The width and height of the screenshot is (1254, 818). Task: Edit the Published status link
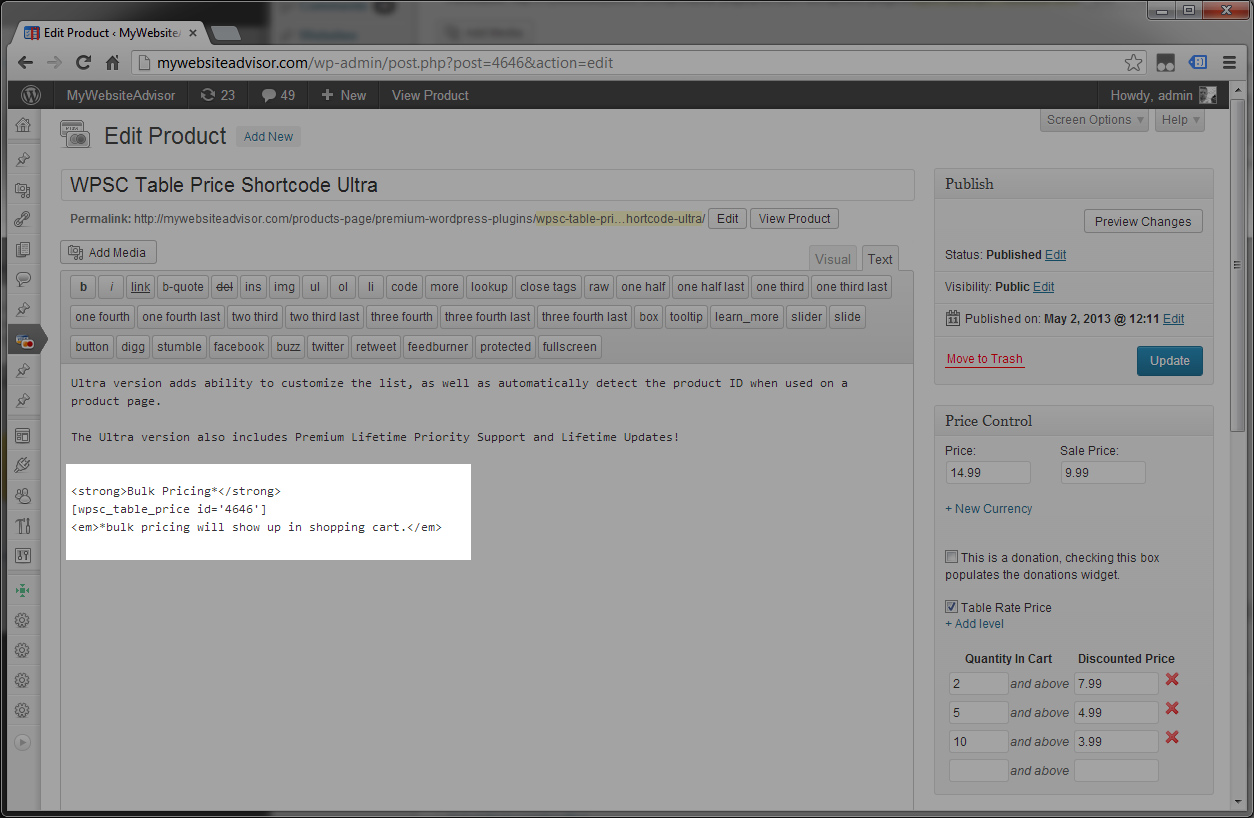point(1055,255)
